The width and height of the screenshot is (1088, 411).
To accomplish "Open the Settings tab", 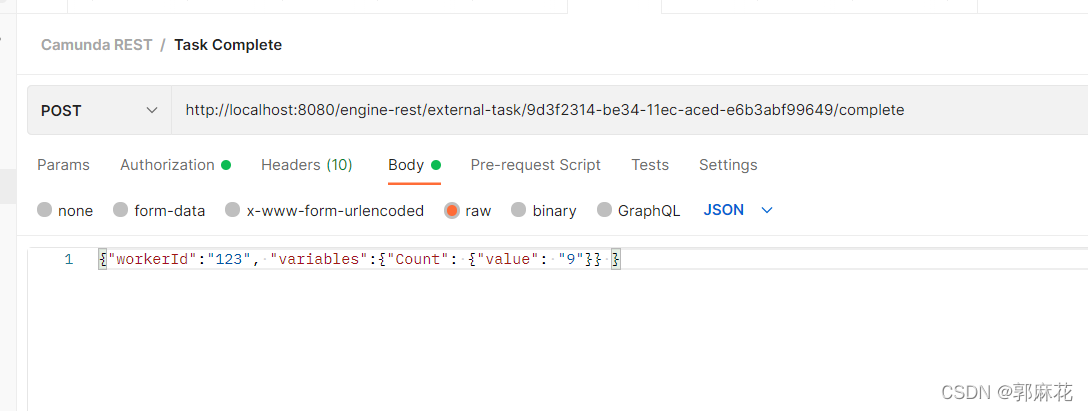I will coord(728,165).
